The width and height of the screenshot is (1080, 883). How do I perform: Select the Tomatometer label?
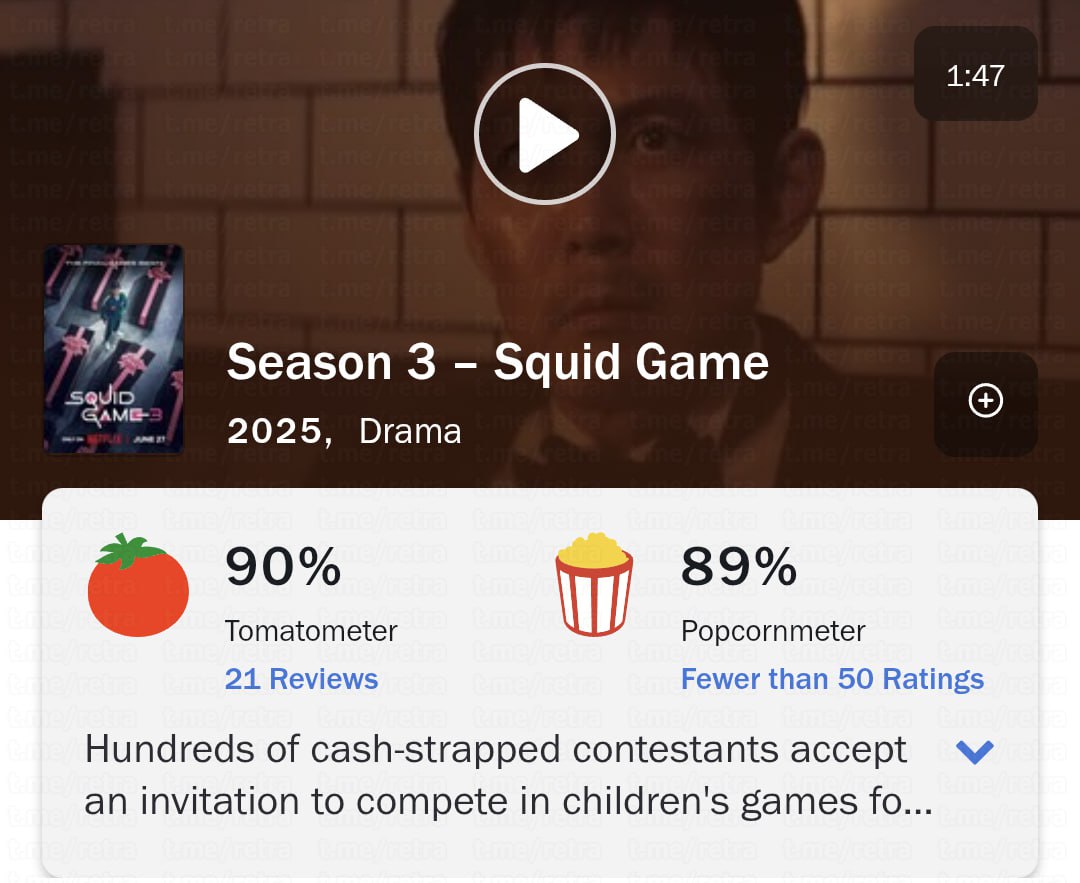(311, 631)
